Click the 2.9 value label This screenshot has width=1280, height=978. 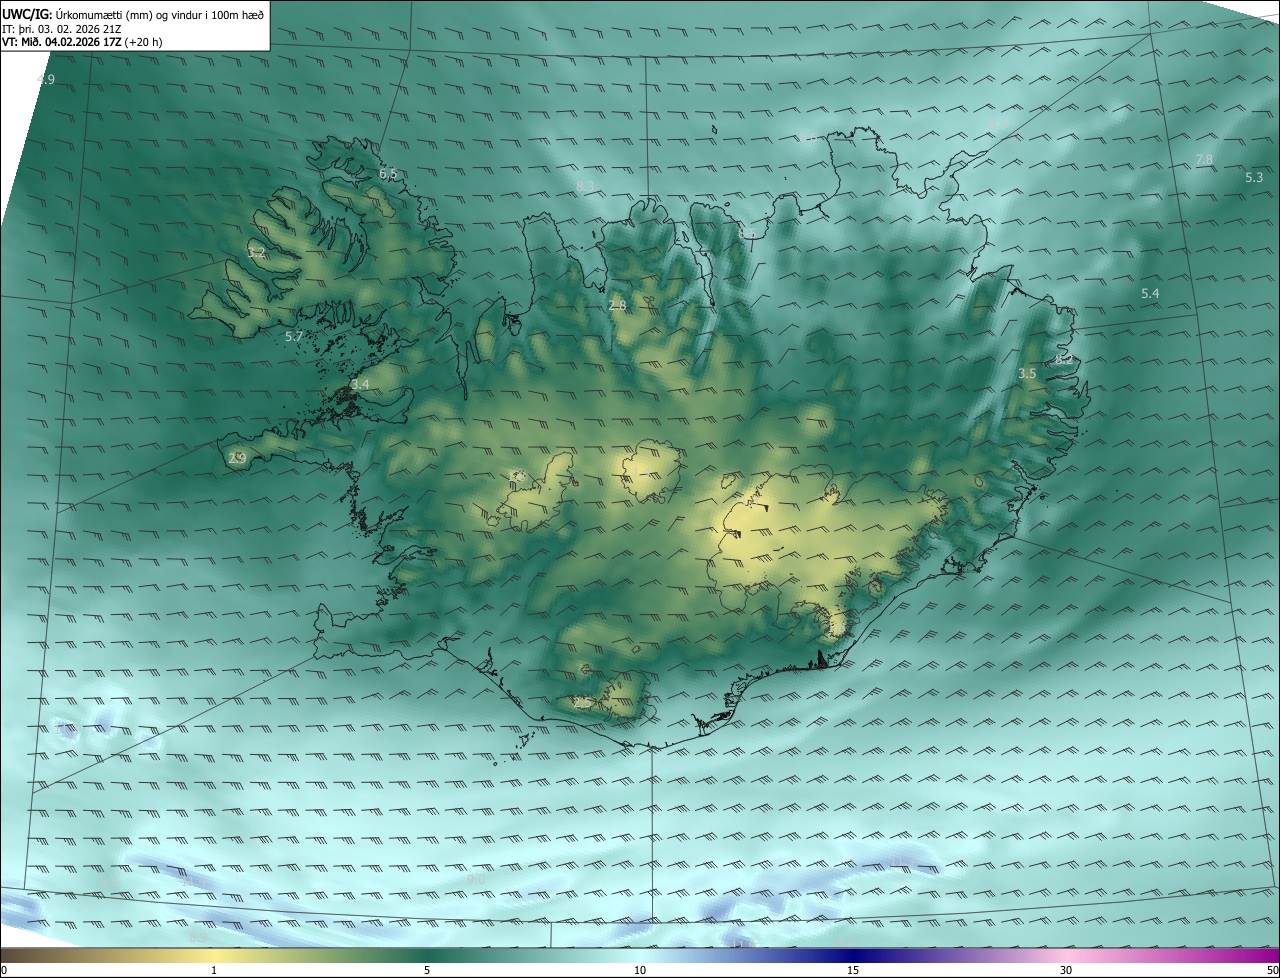pos(237,458)
